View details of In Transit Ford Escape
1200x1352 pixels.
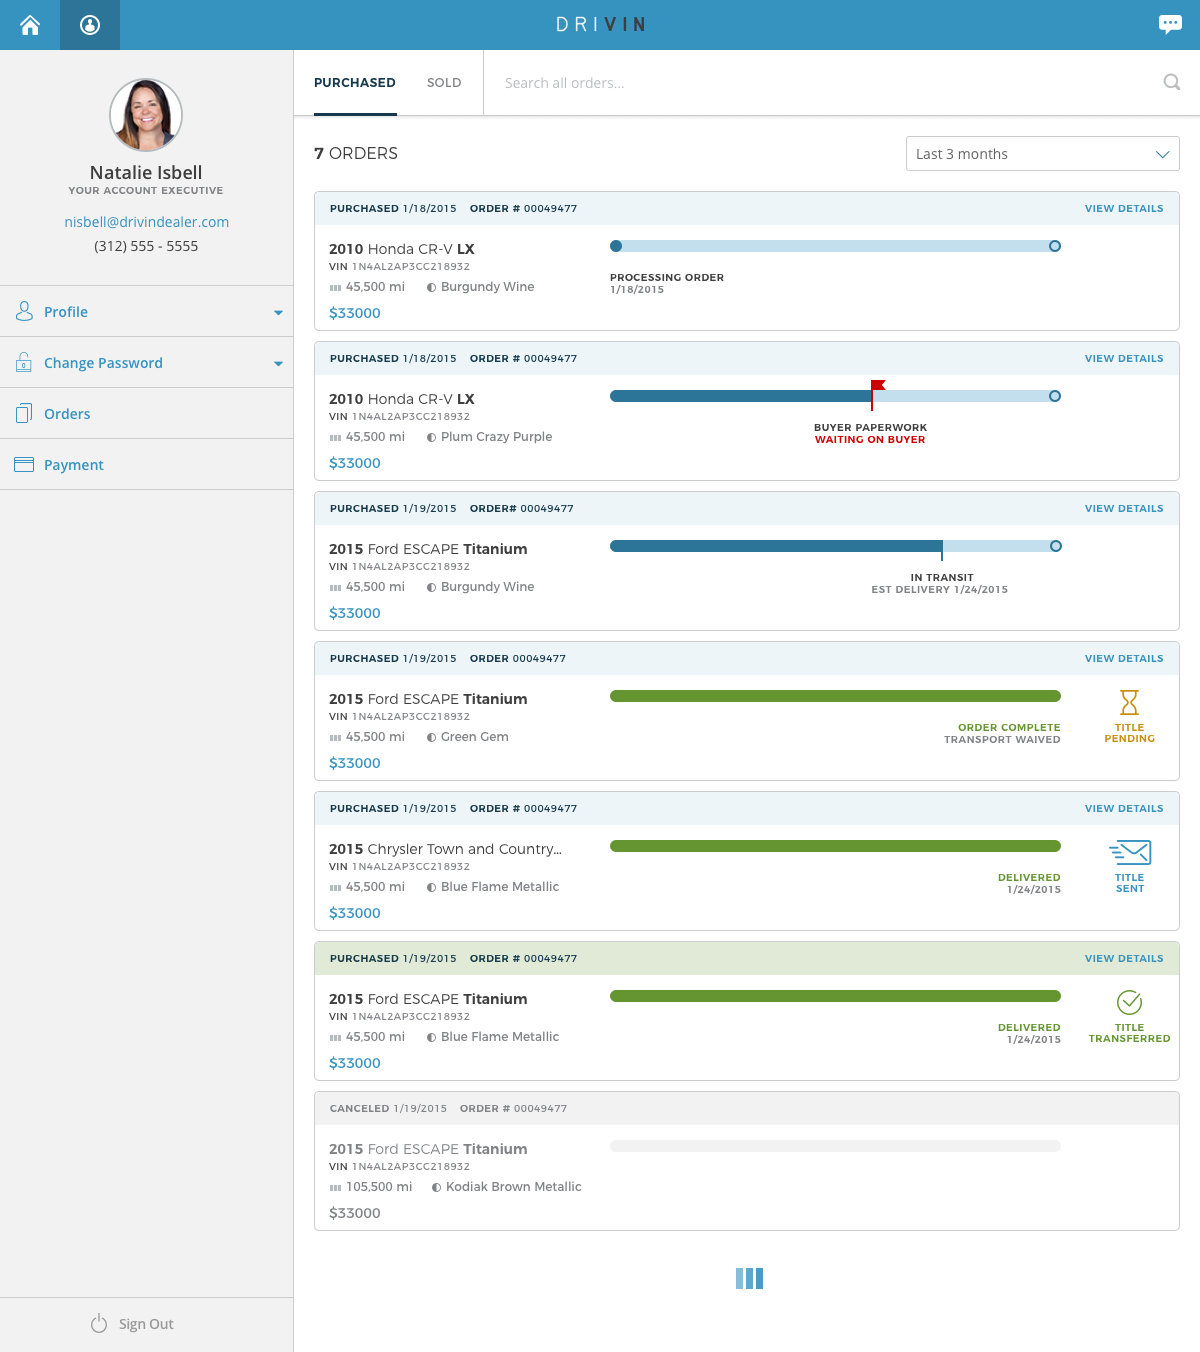click(x=1124, y=509)
